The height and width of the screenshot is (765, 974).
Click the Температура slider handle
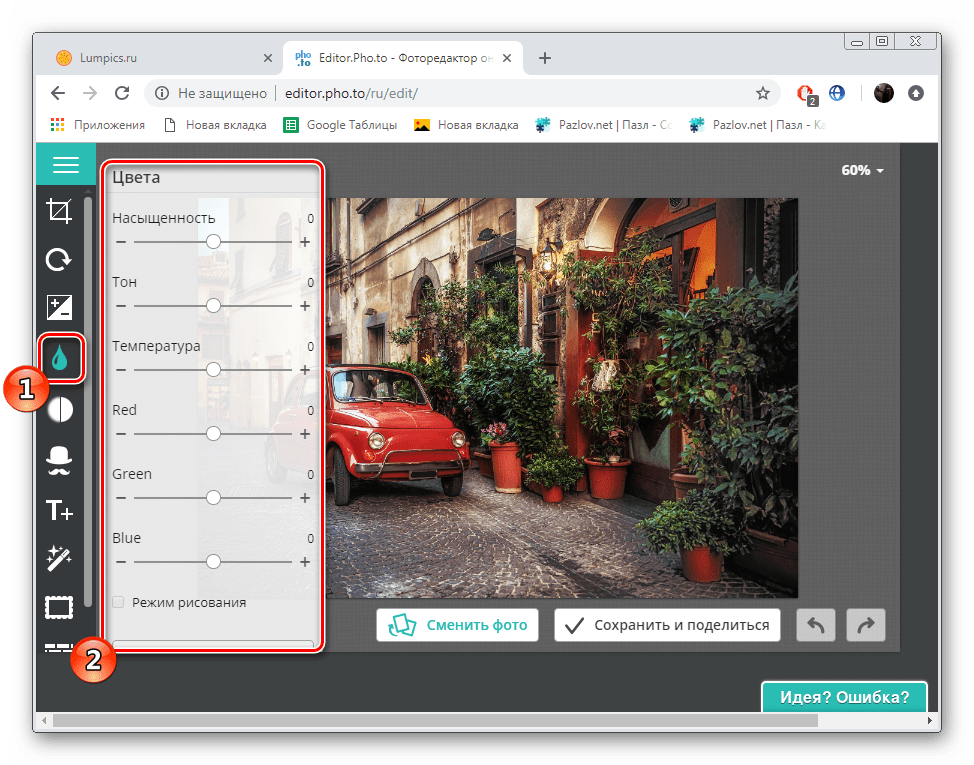213,369
